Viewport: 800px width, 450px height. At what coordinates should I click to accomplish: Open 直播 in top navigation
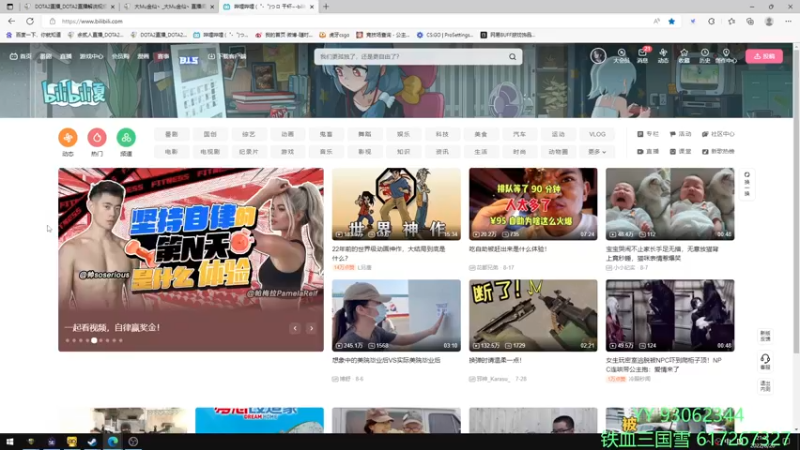click(x=66, y=56)
